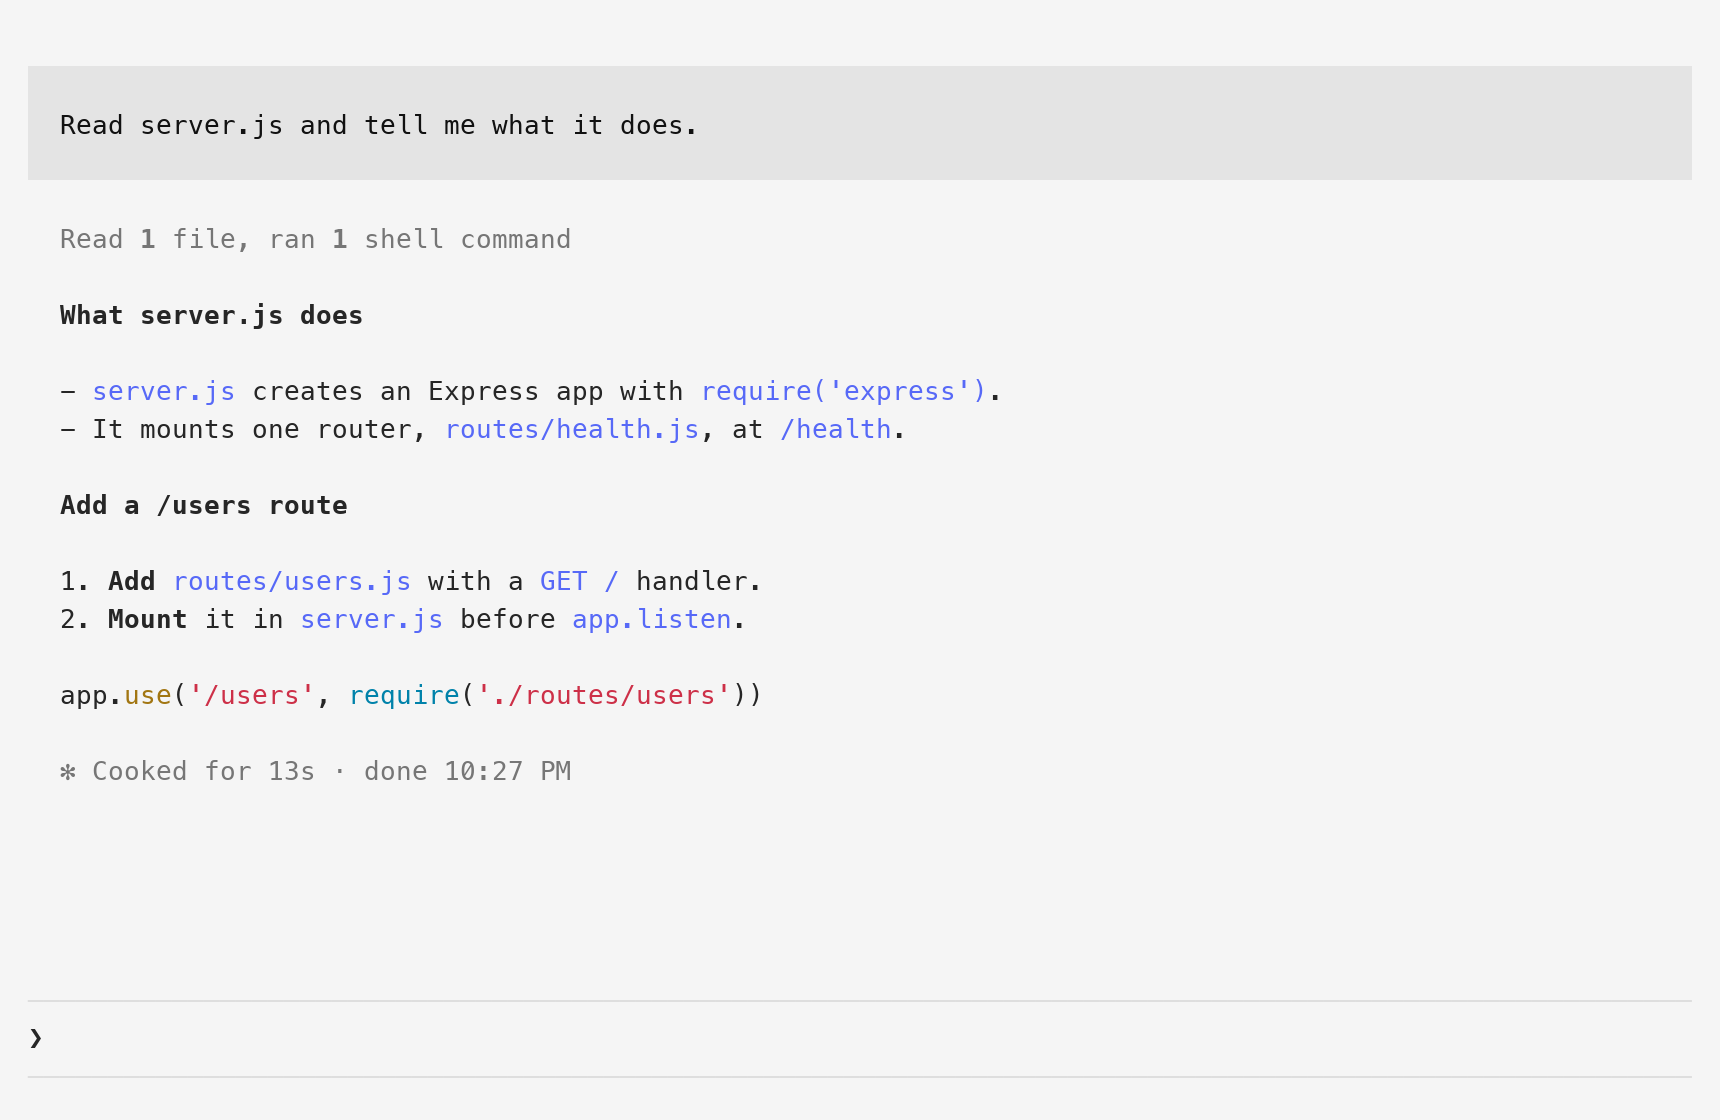Open server.js link in step 2
Viewport: 1720px width, 1120px height.
pos(372,620)
